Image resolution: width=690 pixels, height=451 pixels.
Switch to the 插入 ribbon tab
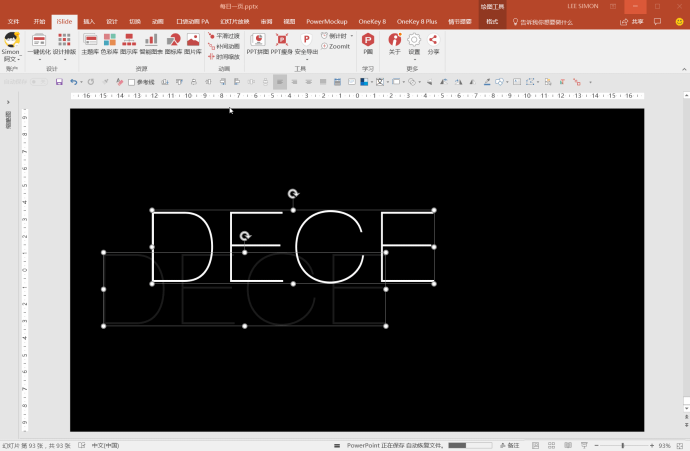point(89,20)
